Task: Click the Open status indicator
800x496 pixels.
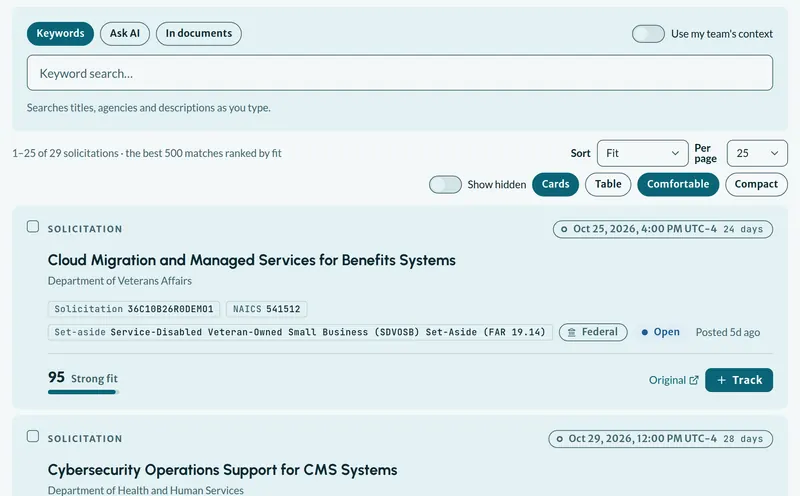Action: coord(660,332)
